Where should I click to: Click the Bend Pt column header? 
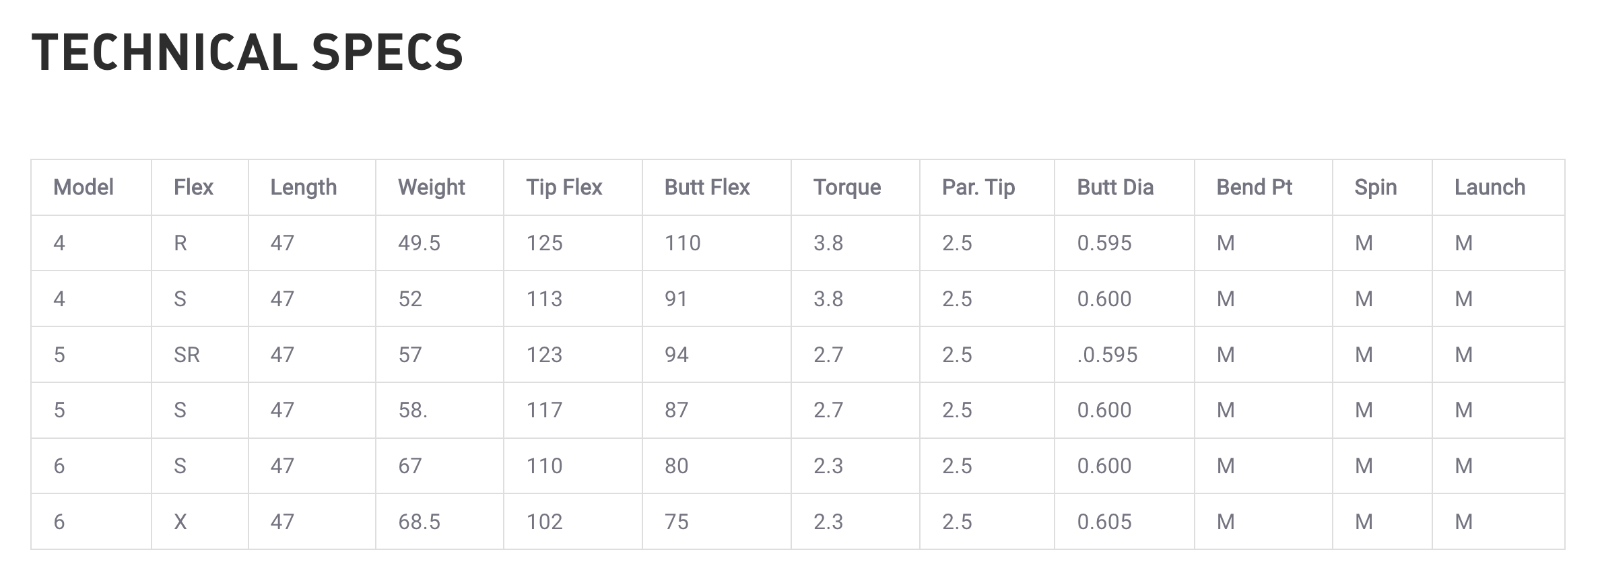point(1254,187)
